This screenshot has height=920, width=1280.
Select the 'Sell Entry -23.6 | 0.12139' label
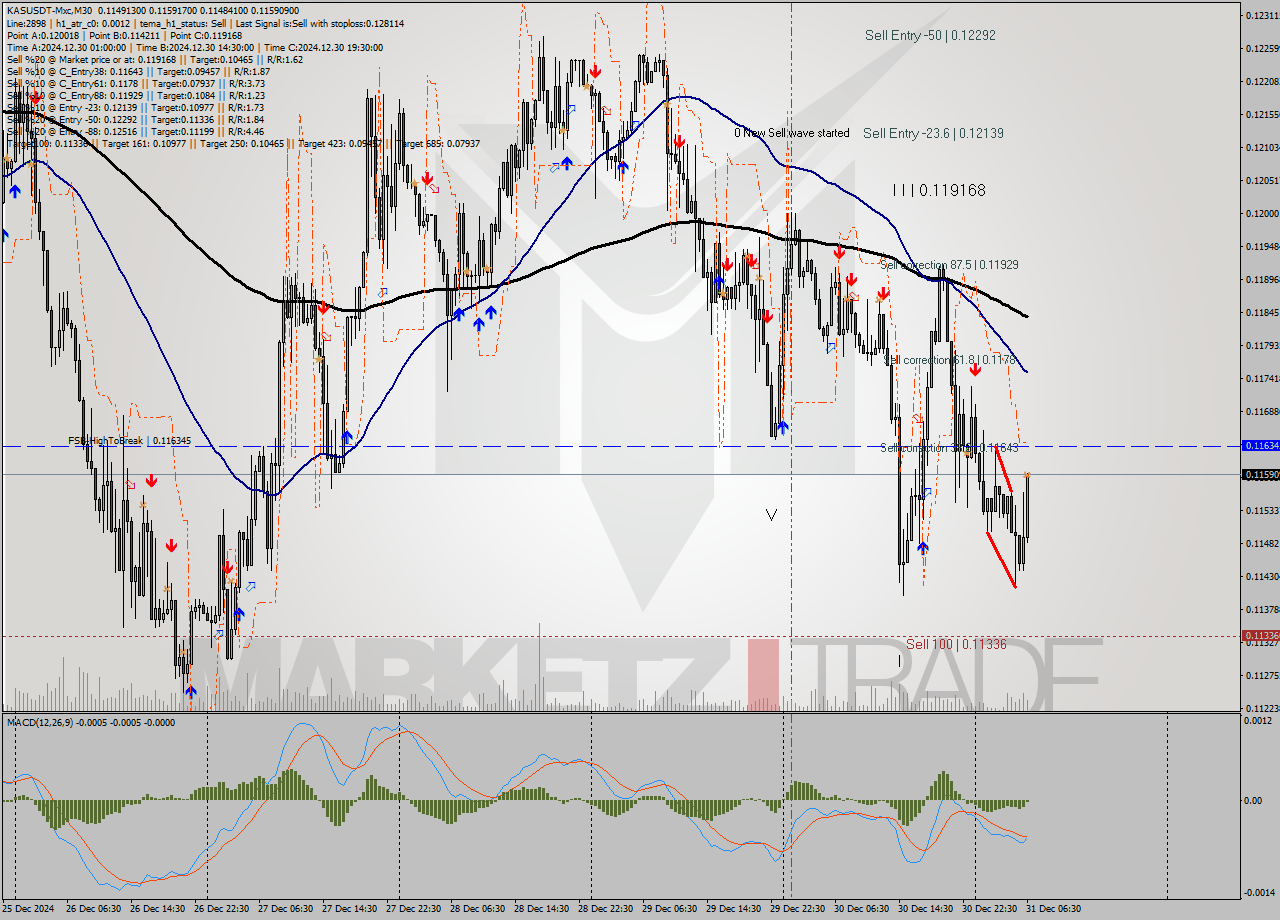point(933,133)
